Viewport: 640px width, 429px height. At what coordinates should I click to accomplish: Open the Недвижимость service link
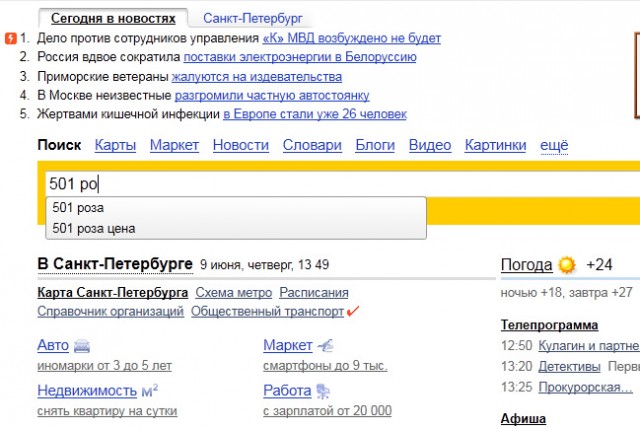(87, 391)
